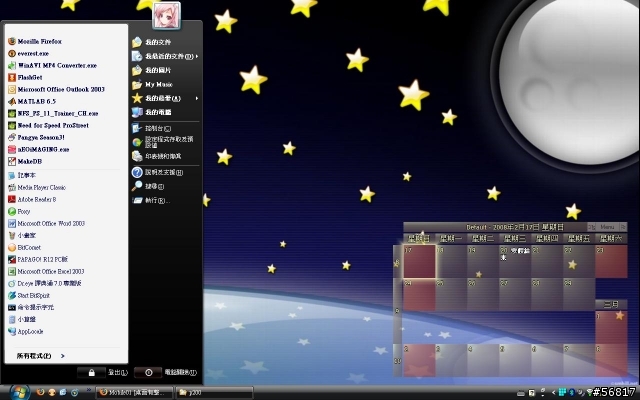Open the My Music folder
This screenshot has width=640, height=400.
pyautogui.click(x=153, y=84)
